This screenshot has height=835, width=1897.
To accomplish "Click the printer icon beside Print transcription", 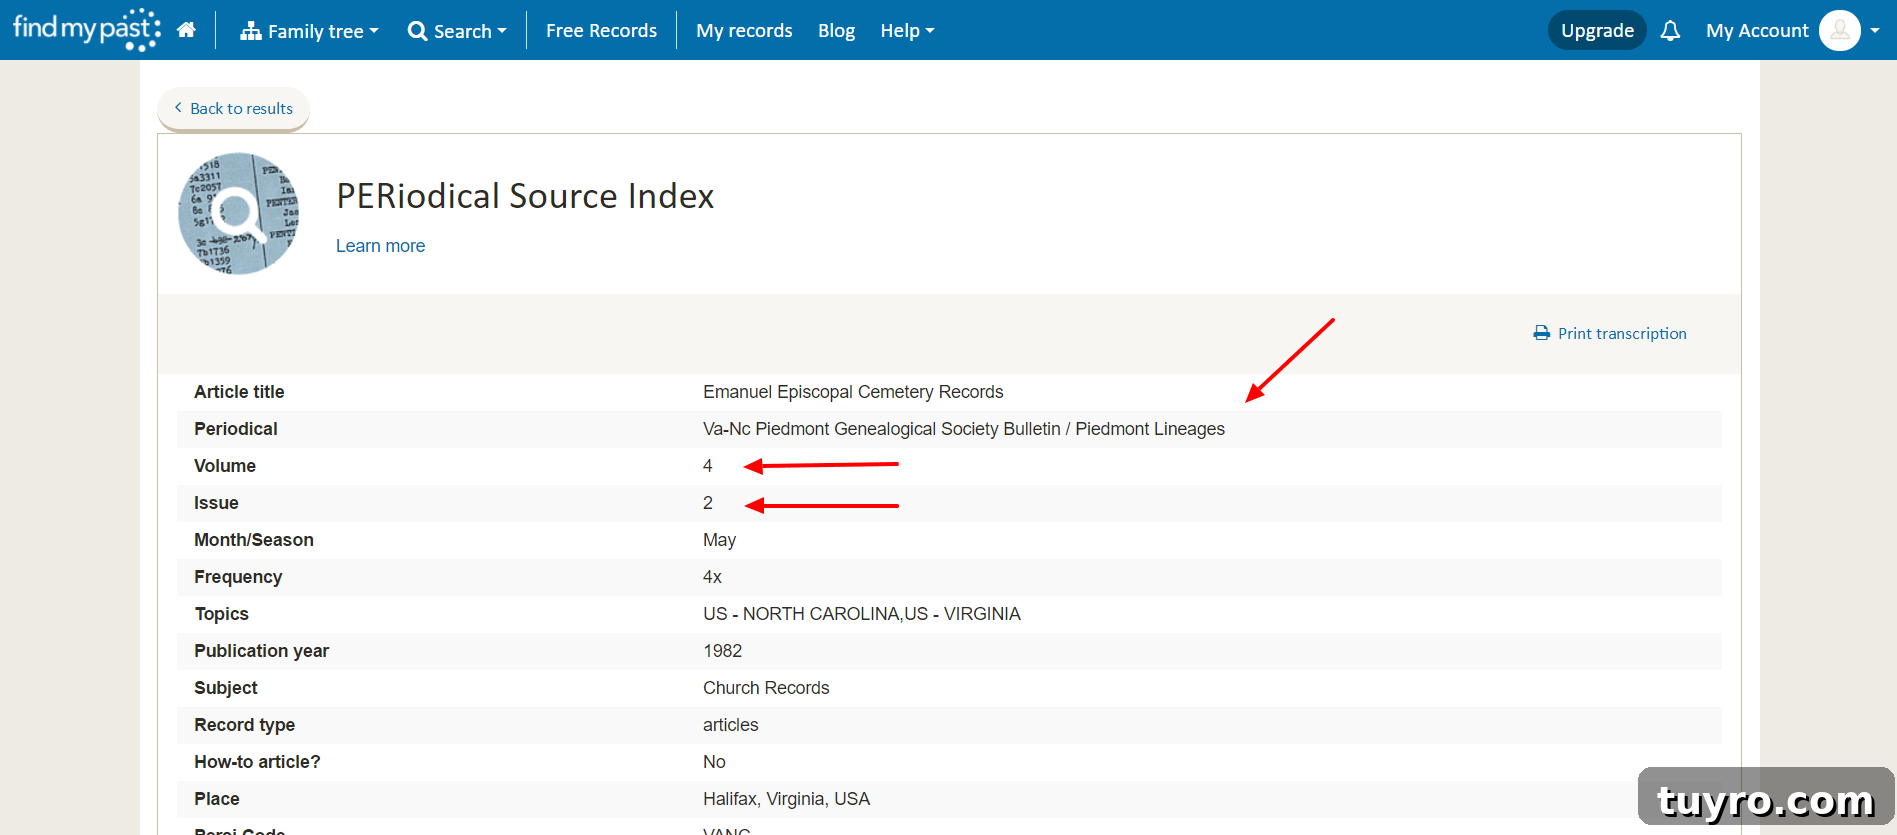I will pyautogui.click(x=1542, y=333).
